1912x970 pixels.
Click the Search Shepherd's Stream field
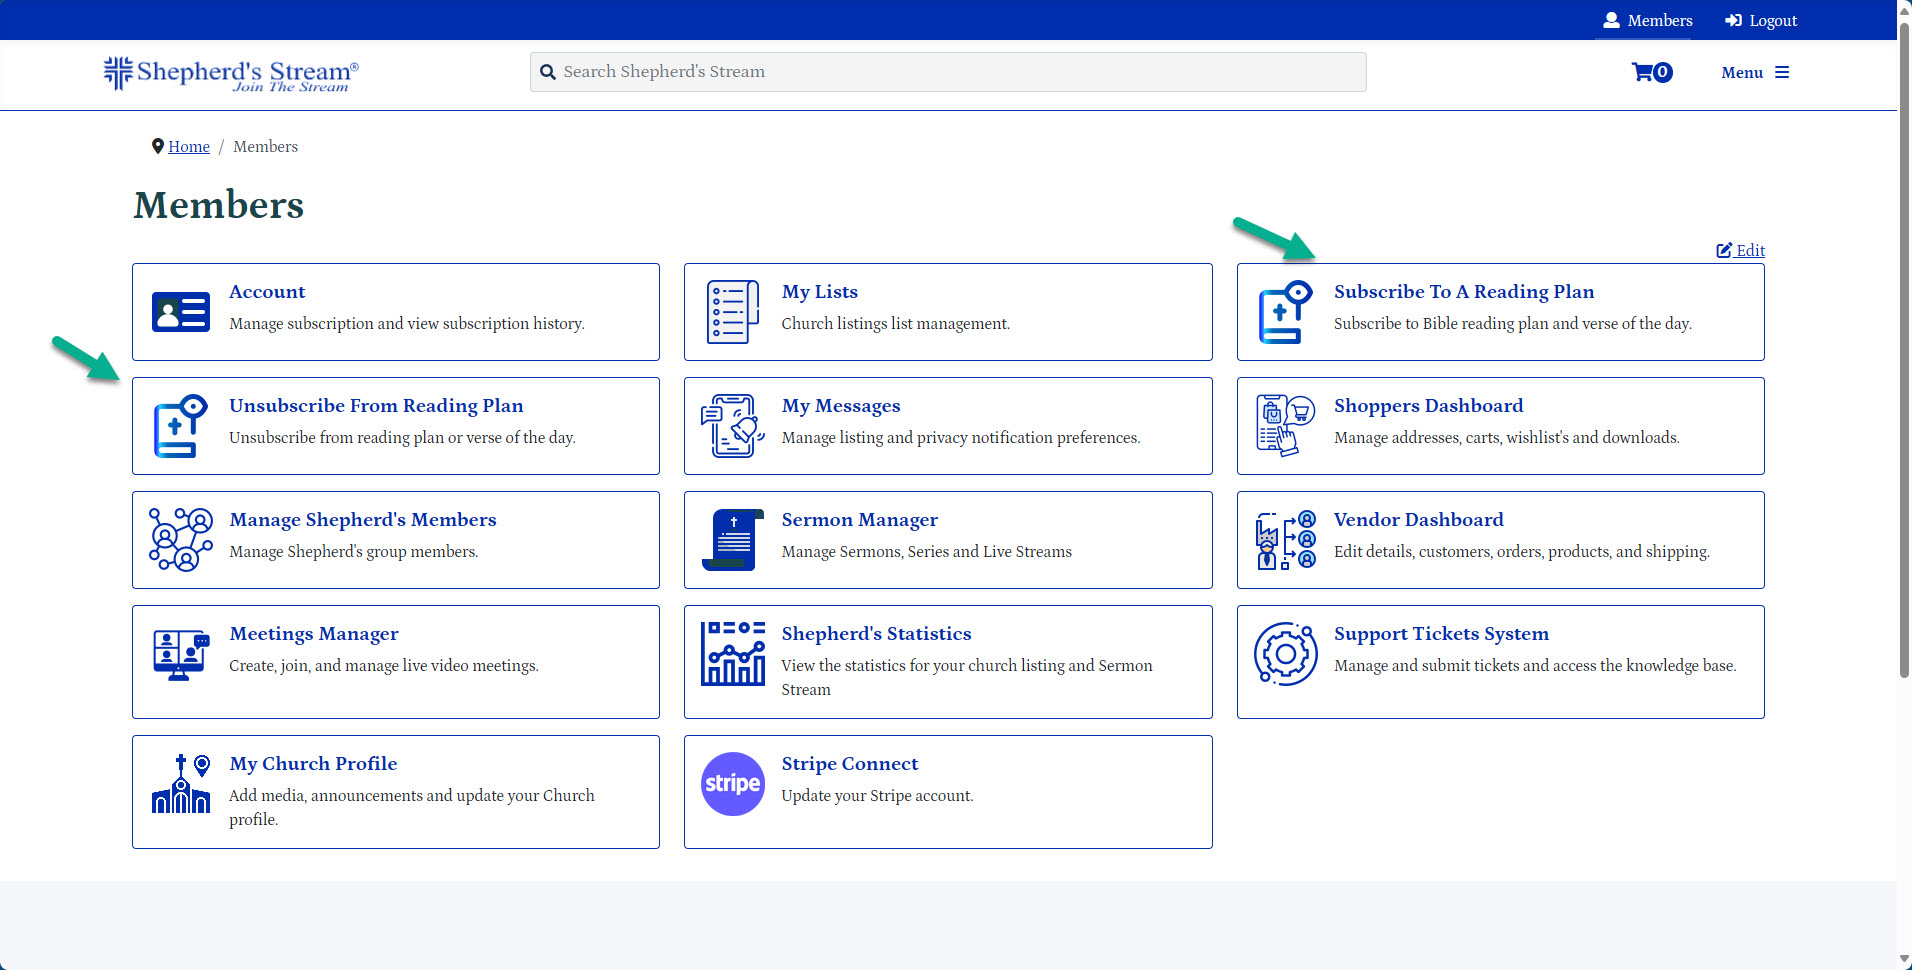point(948,72)
